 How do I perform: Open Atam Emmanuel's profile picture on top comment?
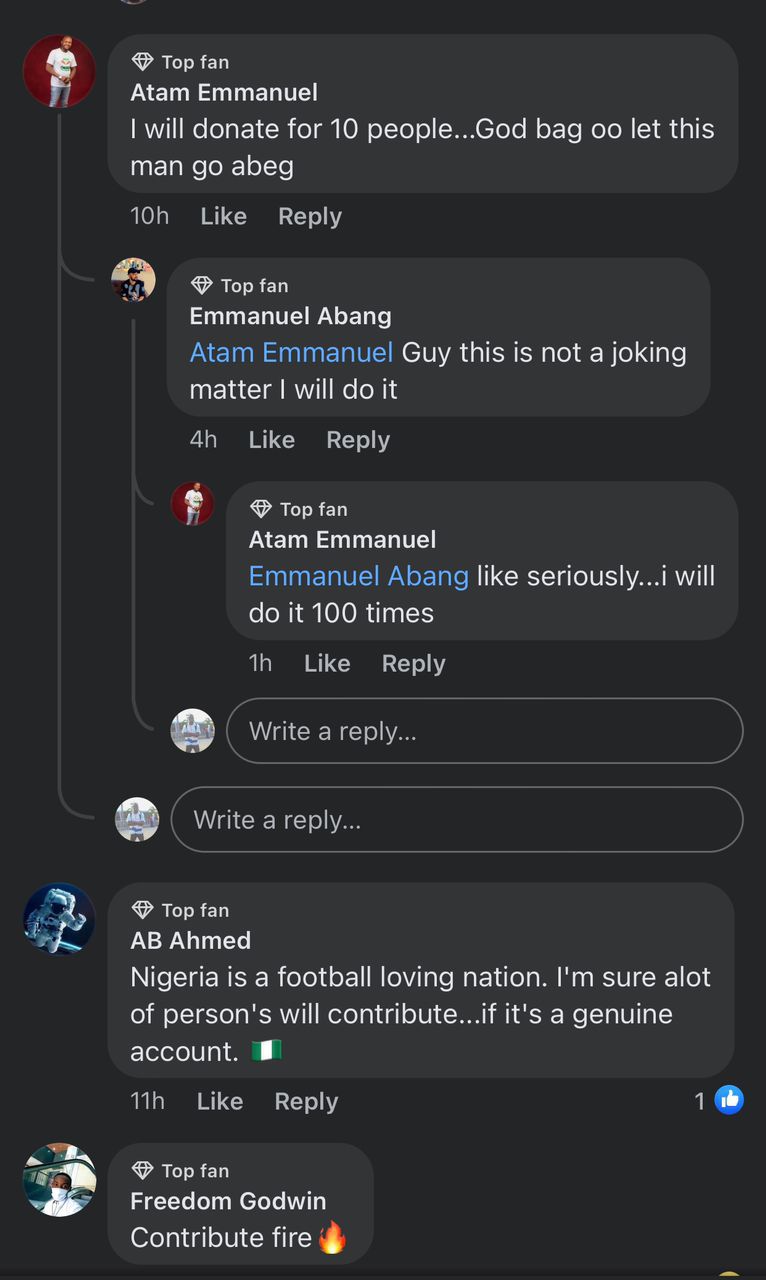(x=59, y=71)
